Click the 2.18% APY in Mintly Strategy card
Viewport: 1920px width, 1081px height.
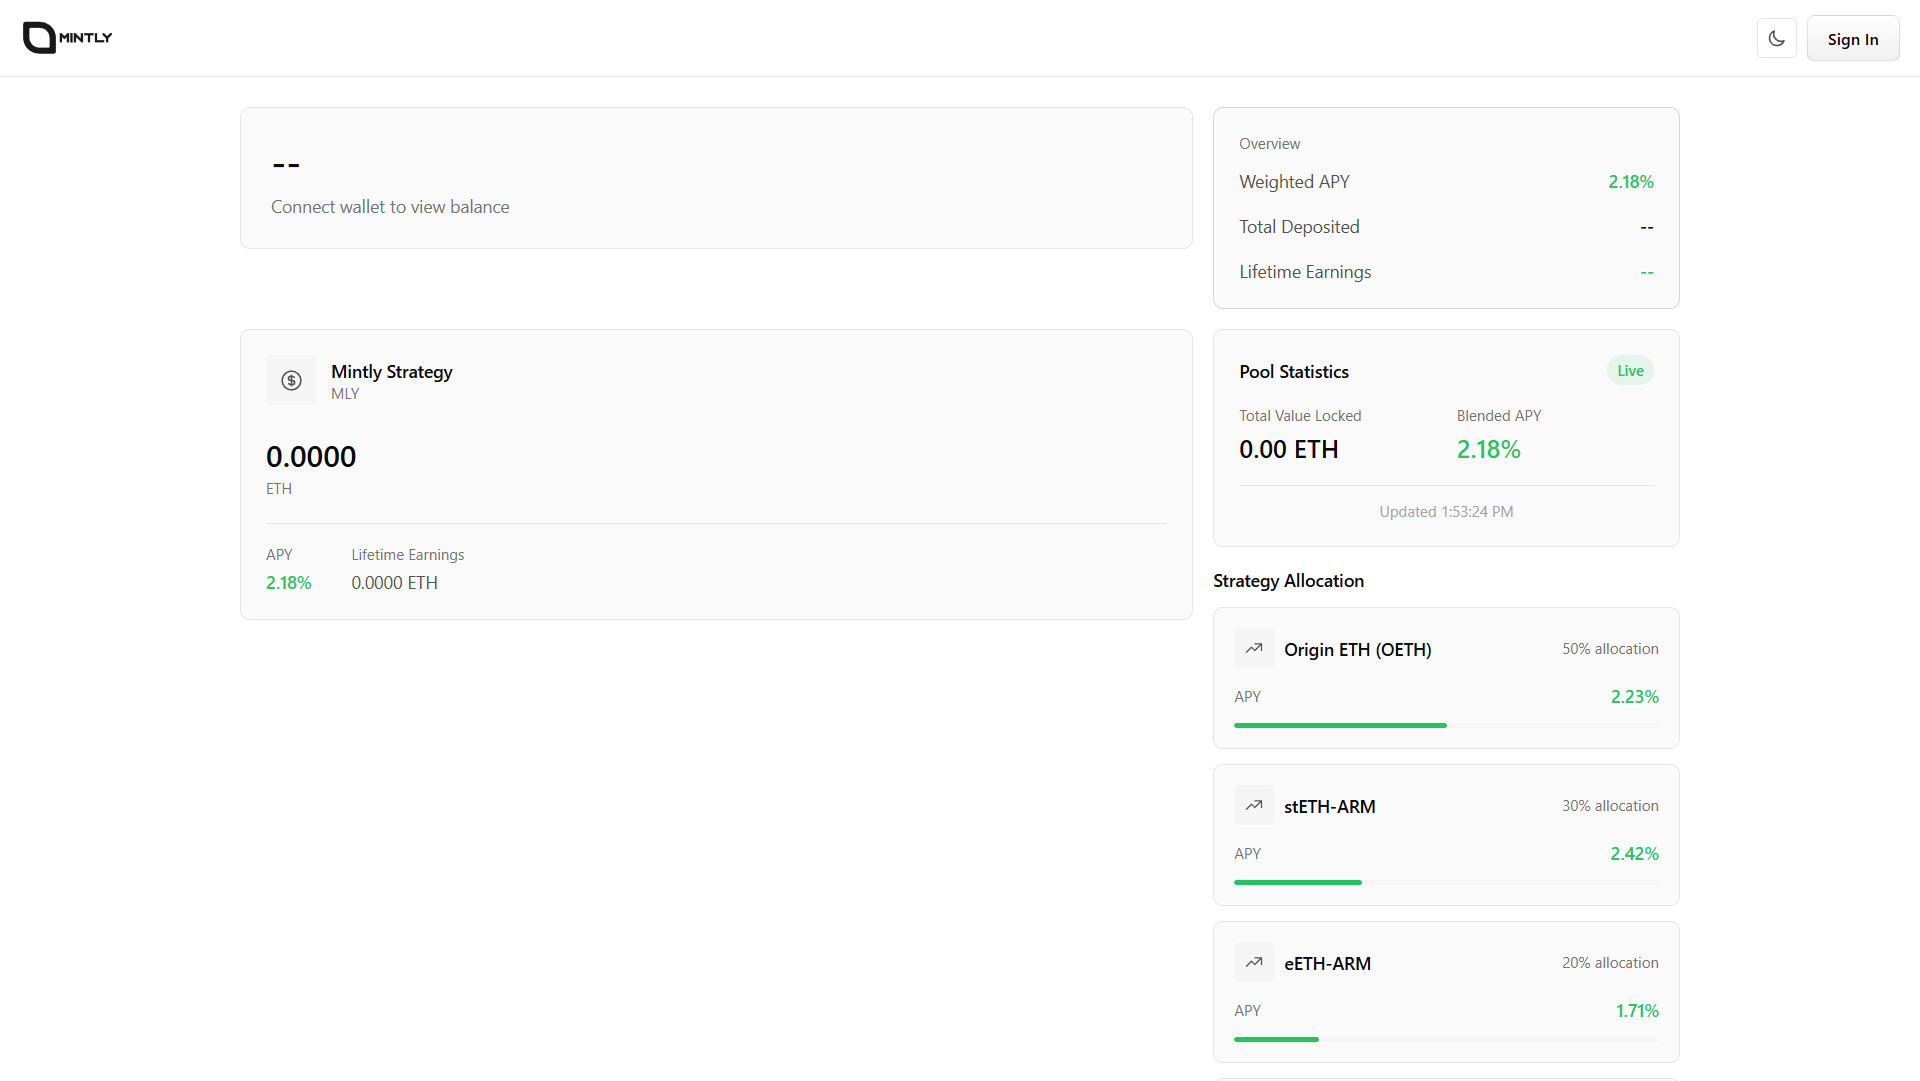[x=289, y=583]
